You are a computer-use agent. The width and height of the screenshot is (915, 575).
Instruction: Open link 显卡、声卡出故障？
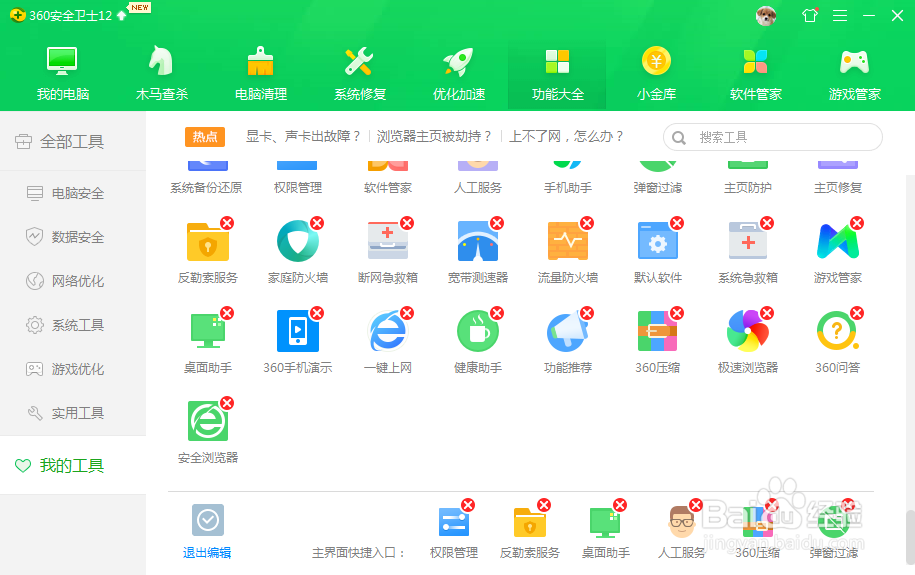point(303,137)
